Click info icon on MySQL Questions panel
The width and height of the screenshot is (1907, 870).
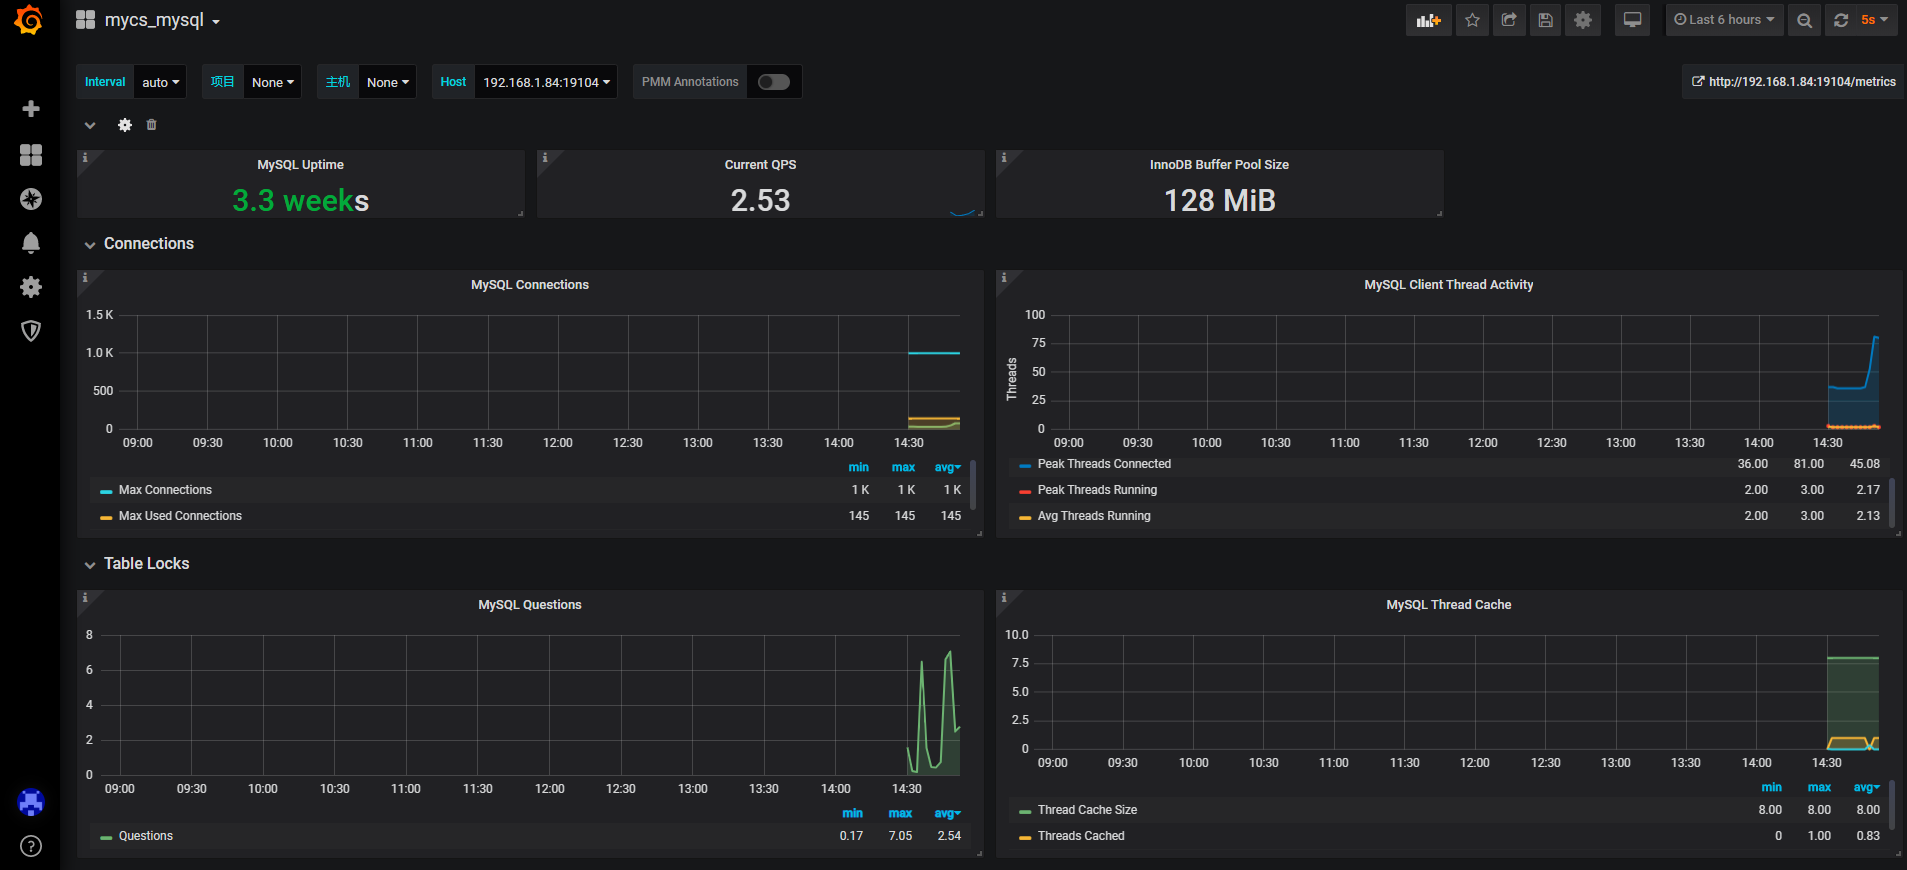85,598
